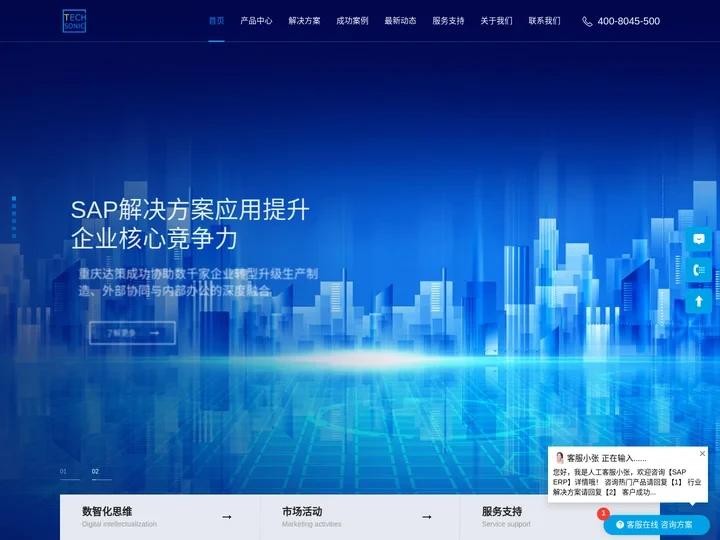This screenshot has width=720, height=540.
Task: Go to 解决方案 in navigation
Action: pos(304,21)
